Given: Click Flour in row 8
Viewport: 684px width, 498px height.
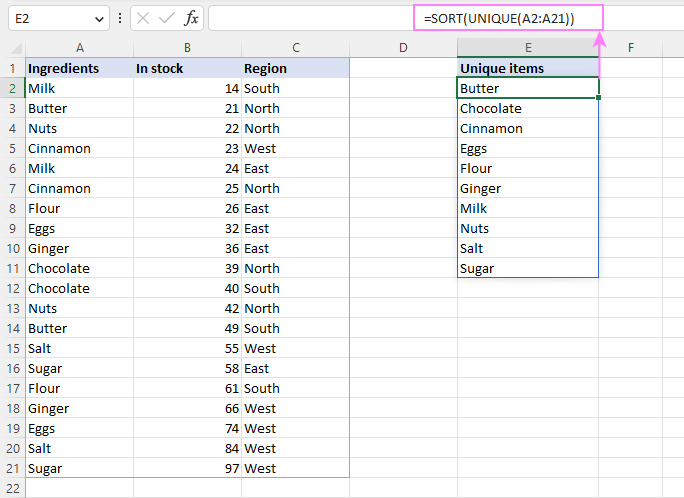Looking at the screenshot, I should tap(79, 208).
